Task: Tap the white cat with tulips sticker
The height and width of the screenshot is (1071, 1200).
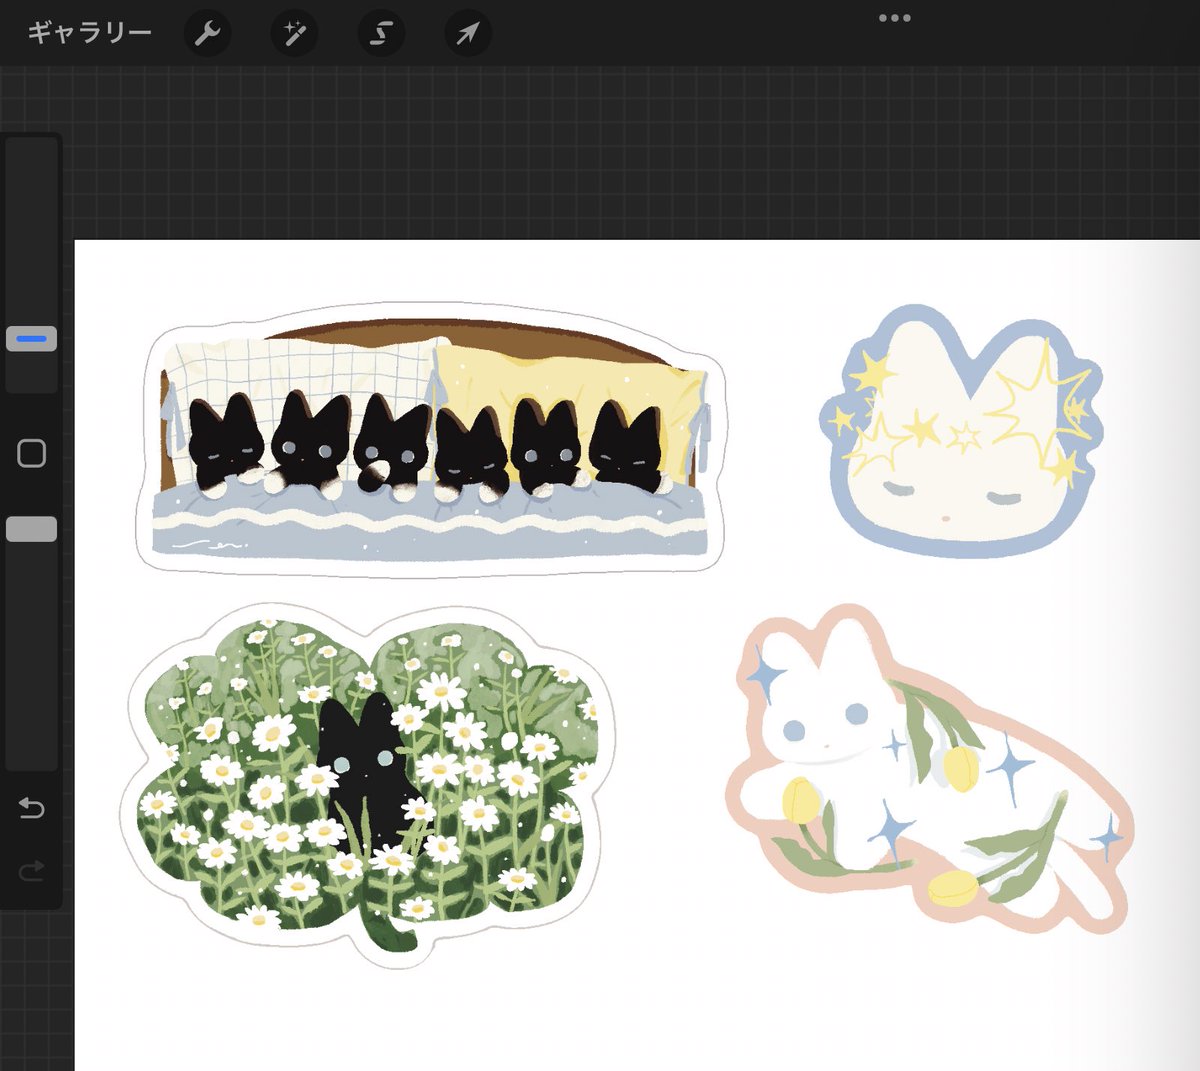Action: point(930,770)
